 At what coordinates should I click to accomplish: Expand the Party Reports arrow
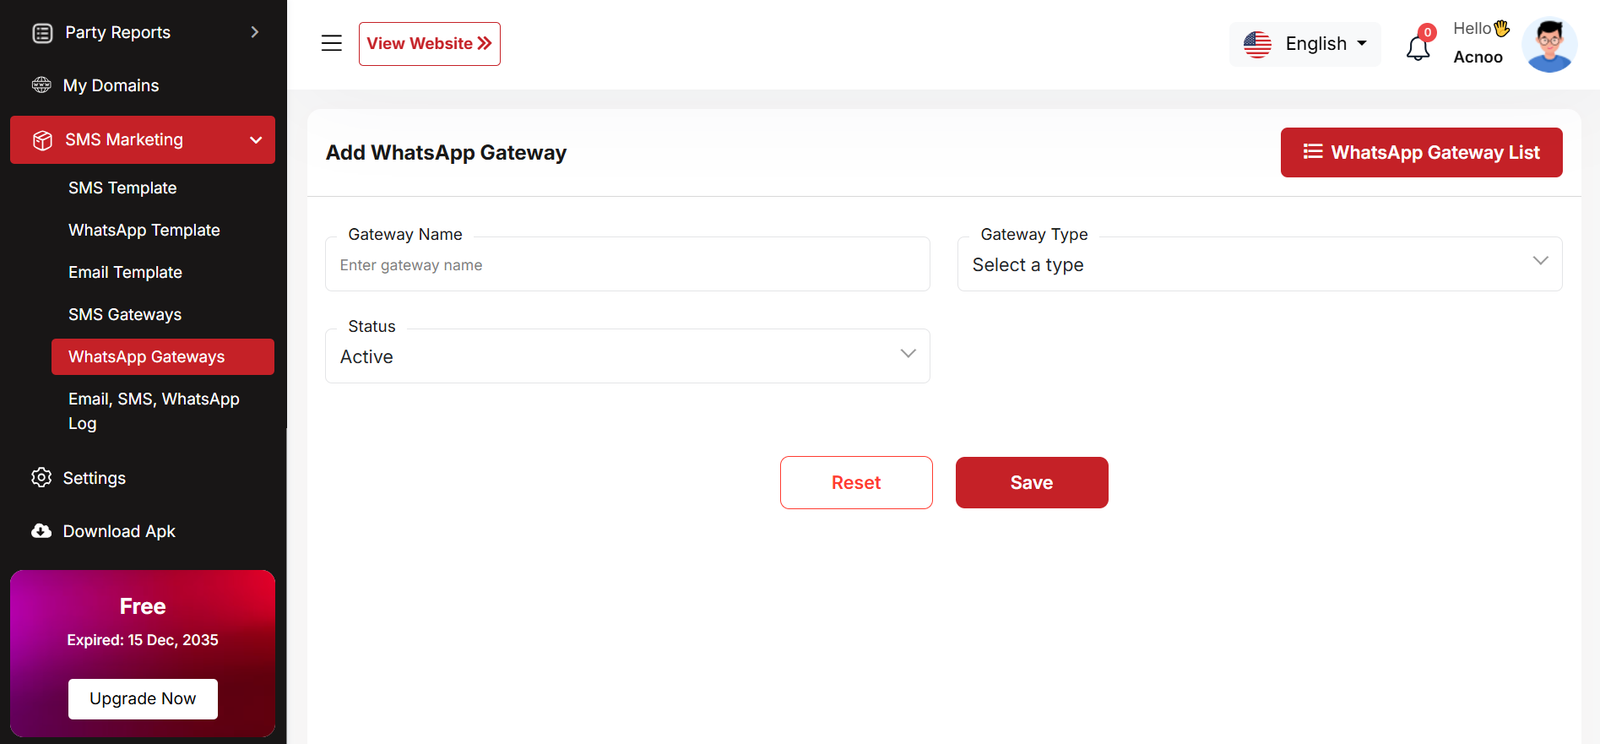255,32
